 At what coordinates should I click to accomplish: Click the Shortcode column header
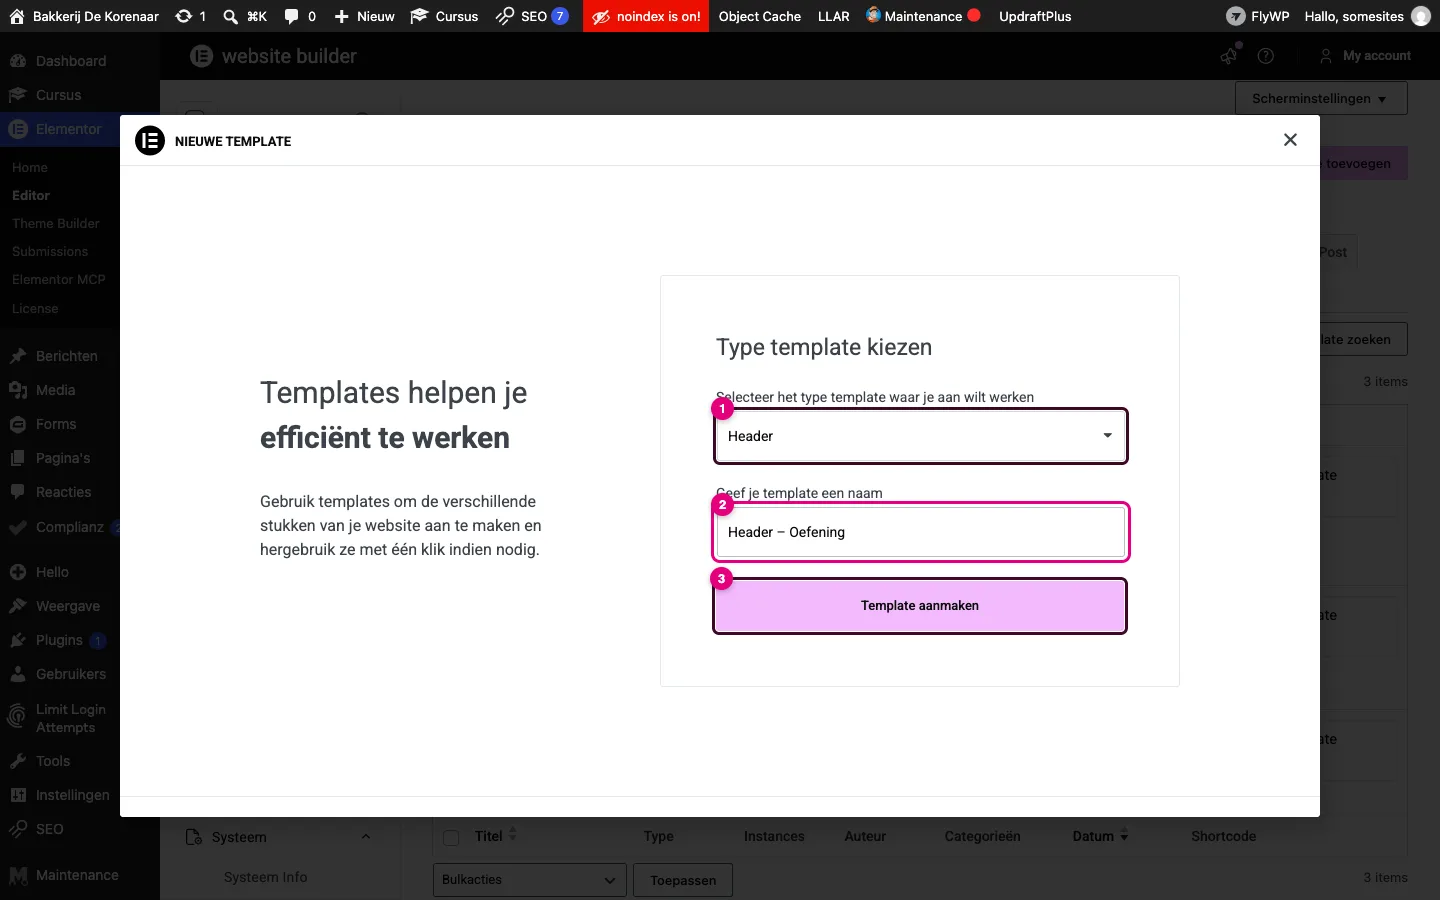point(1223,836)
